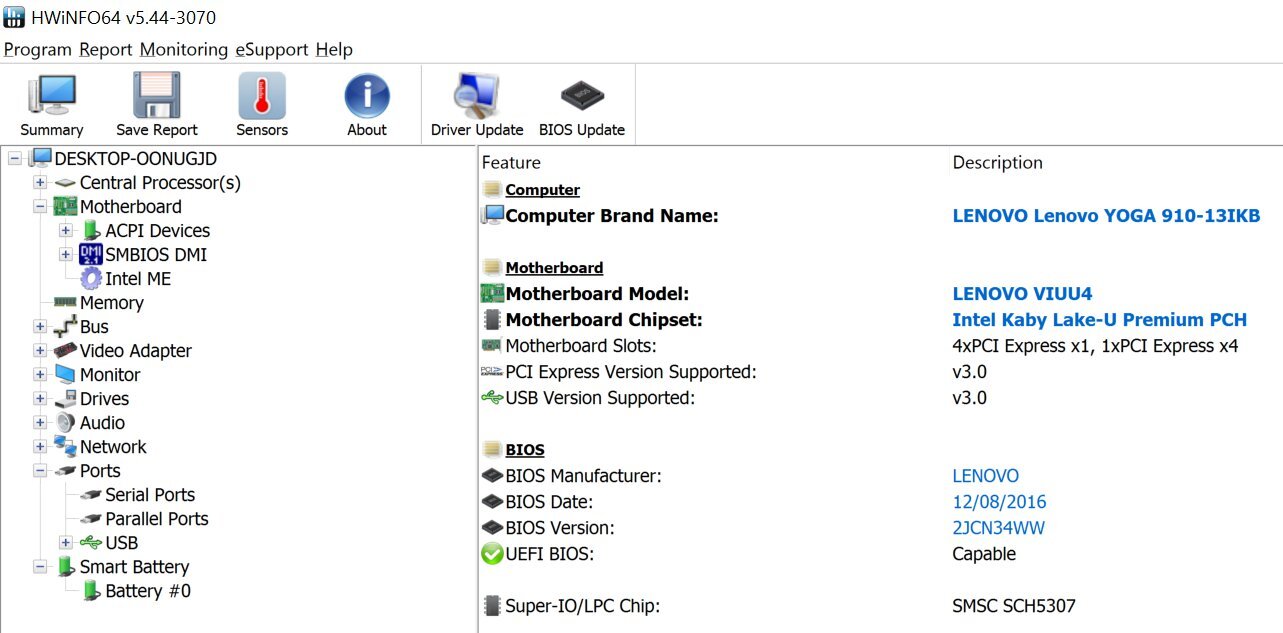Open the Report menu
1283x633 pixels.
[105, 49]
